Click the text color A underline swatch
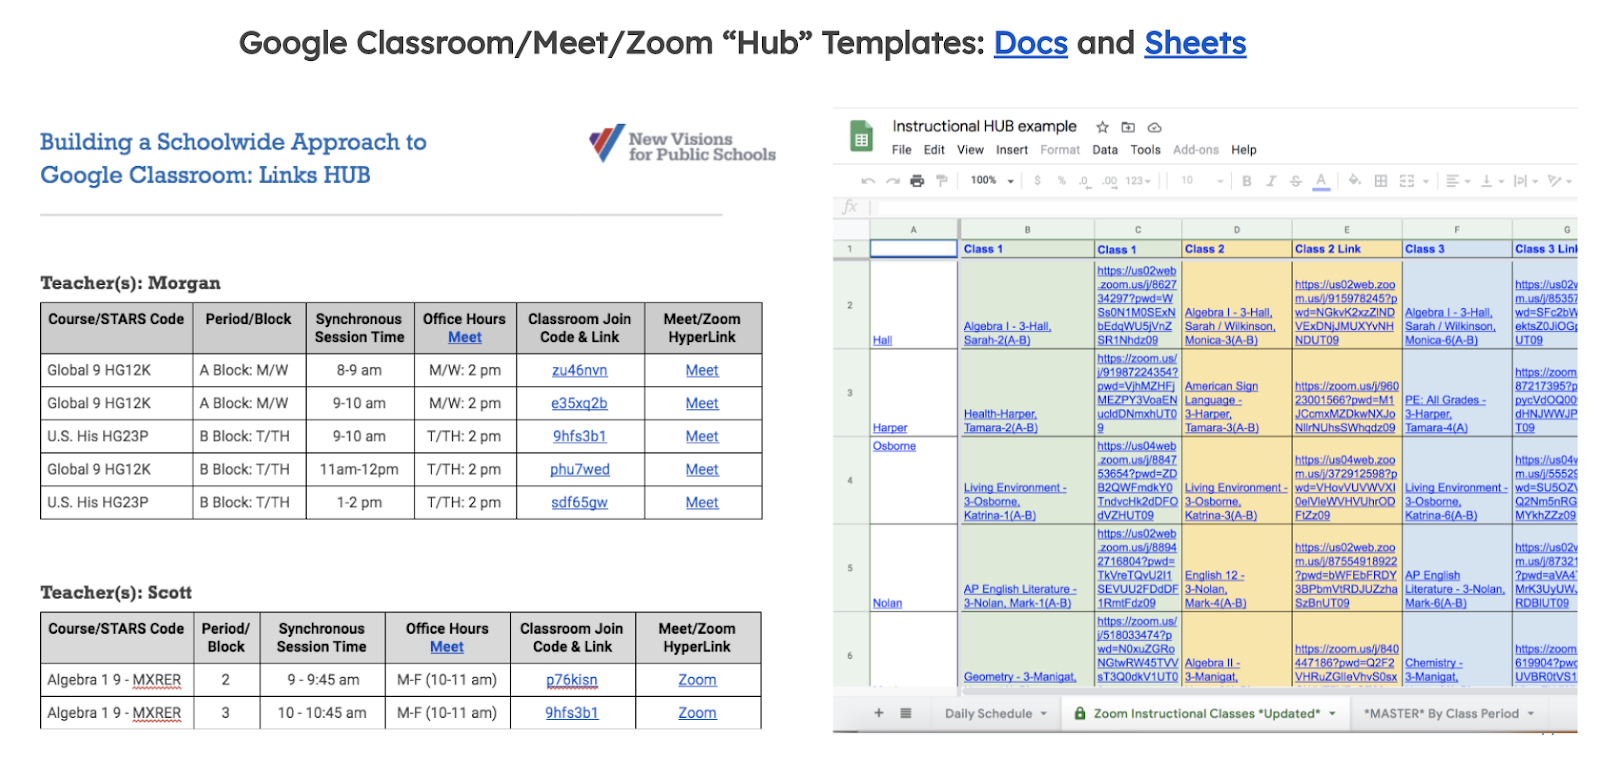The width and height of the screenshot is (1600, 759). point(1321,181)
